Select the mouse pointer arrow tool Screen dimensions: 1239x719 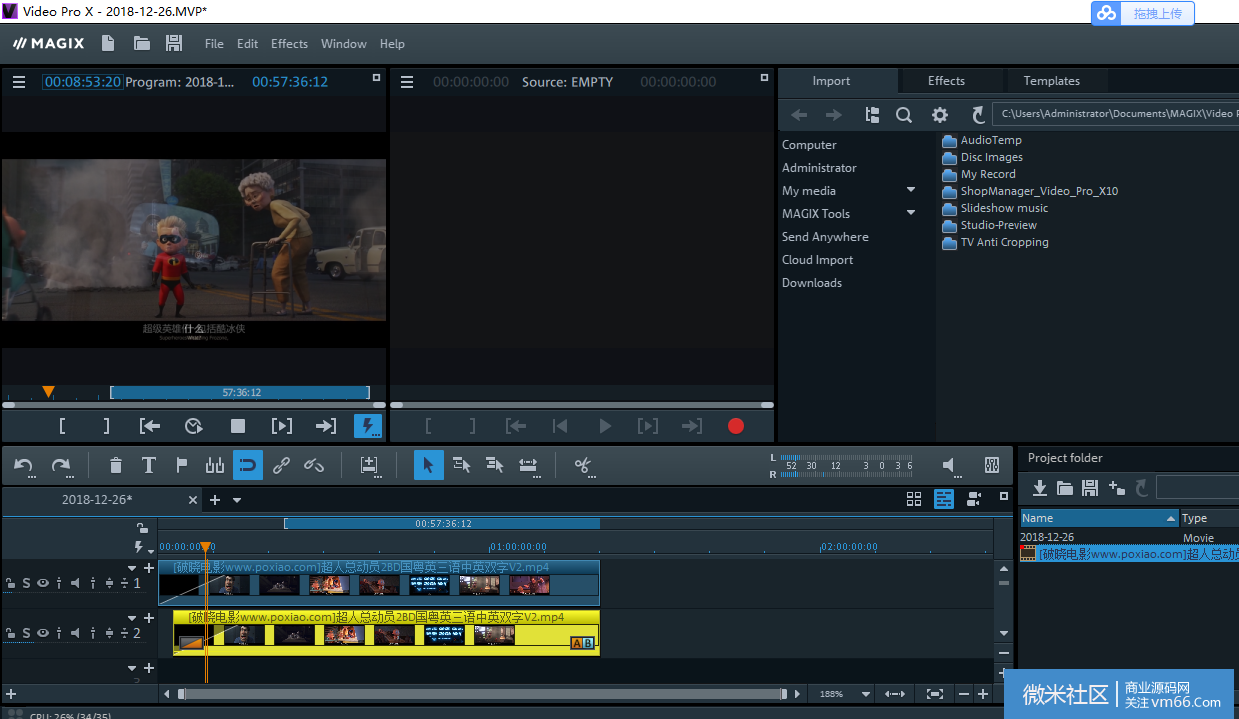tap(428, 465)
